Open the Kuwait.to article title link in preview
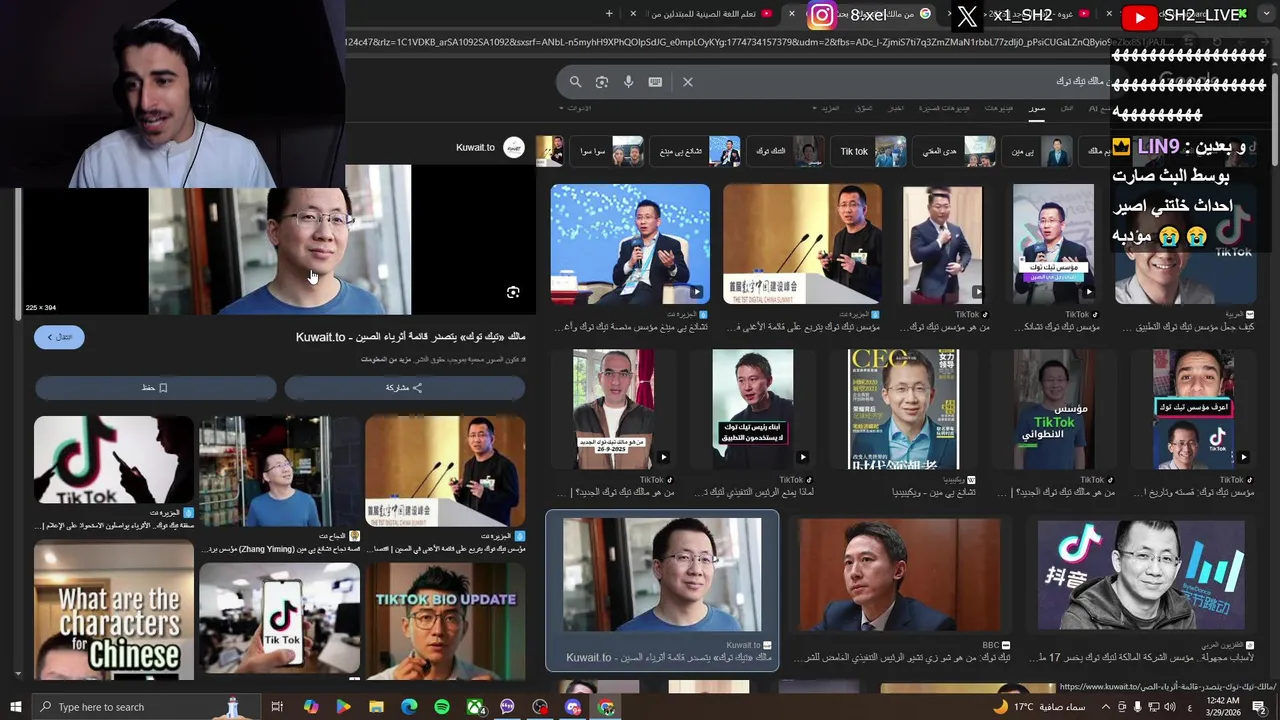This screenshot has height=720, width=1280. click(x=411, y=337)
